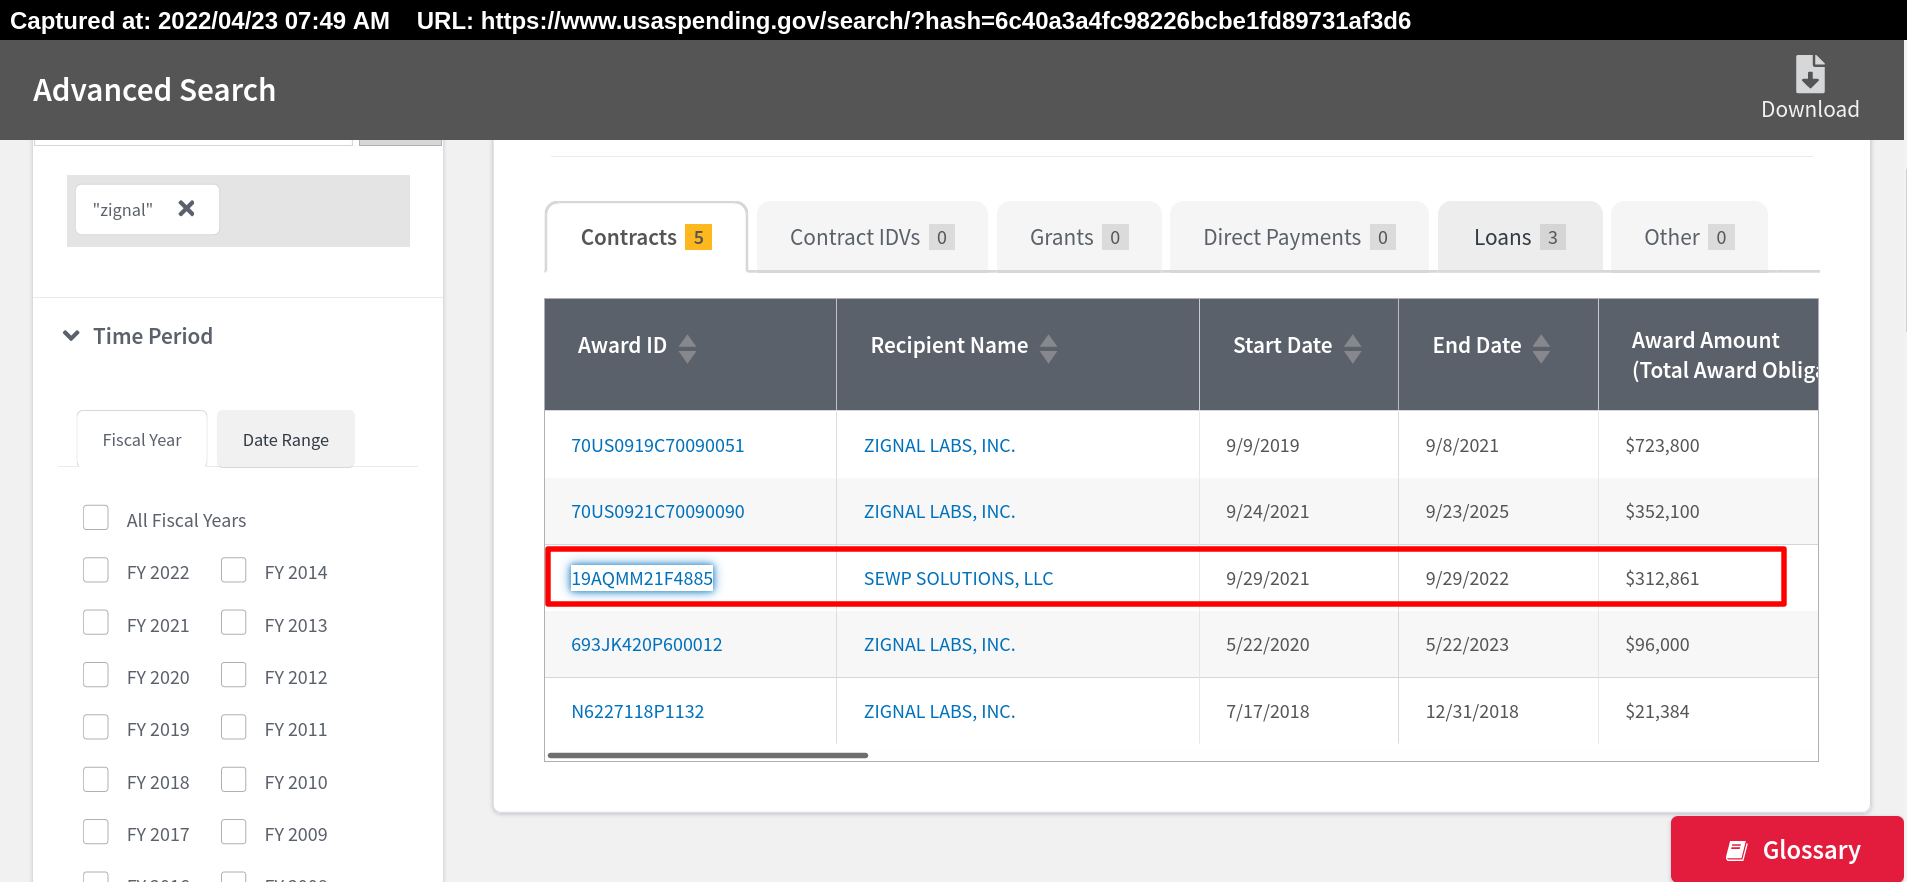Tick the FY 2021 checkbox
The height and width of the screenshot is (882, 1907).
[96, 623]
